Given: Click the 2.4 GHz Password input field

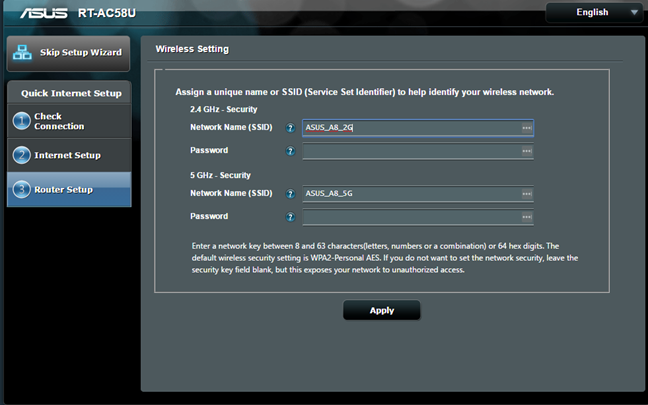Looking at the screenshot, I should 418,151.
